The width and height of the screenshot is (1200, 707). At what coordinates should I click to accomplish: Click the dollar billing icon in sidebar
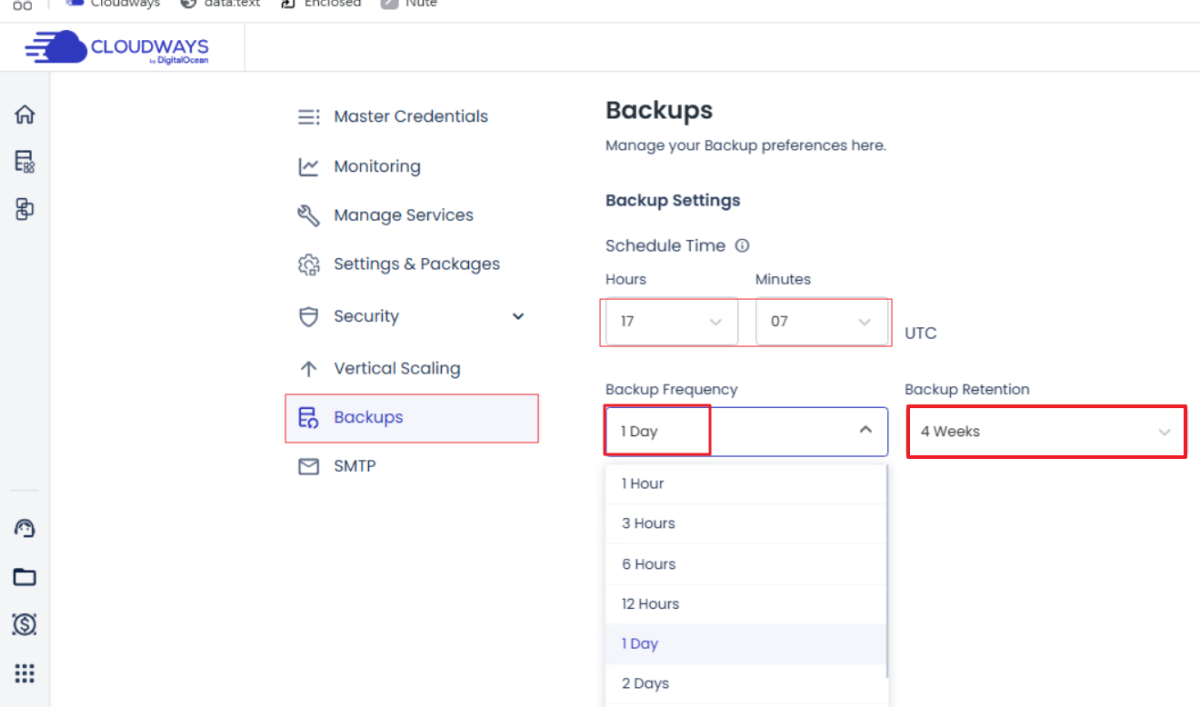[25, 625]
